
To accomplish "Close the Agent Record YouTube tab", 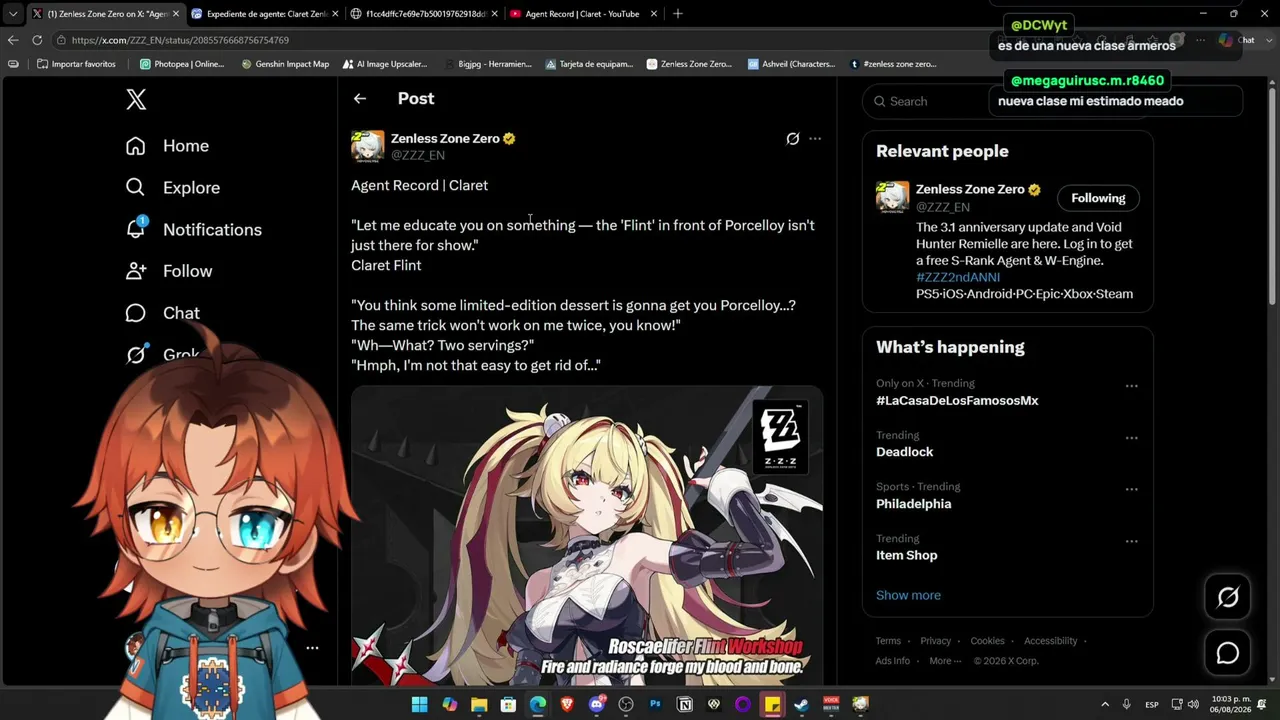I will (x=653, y=14).
